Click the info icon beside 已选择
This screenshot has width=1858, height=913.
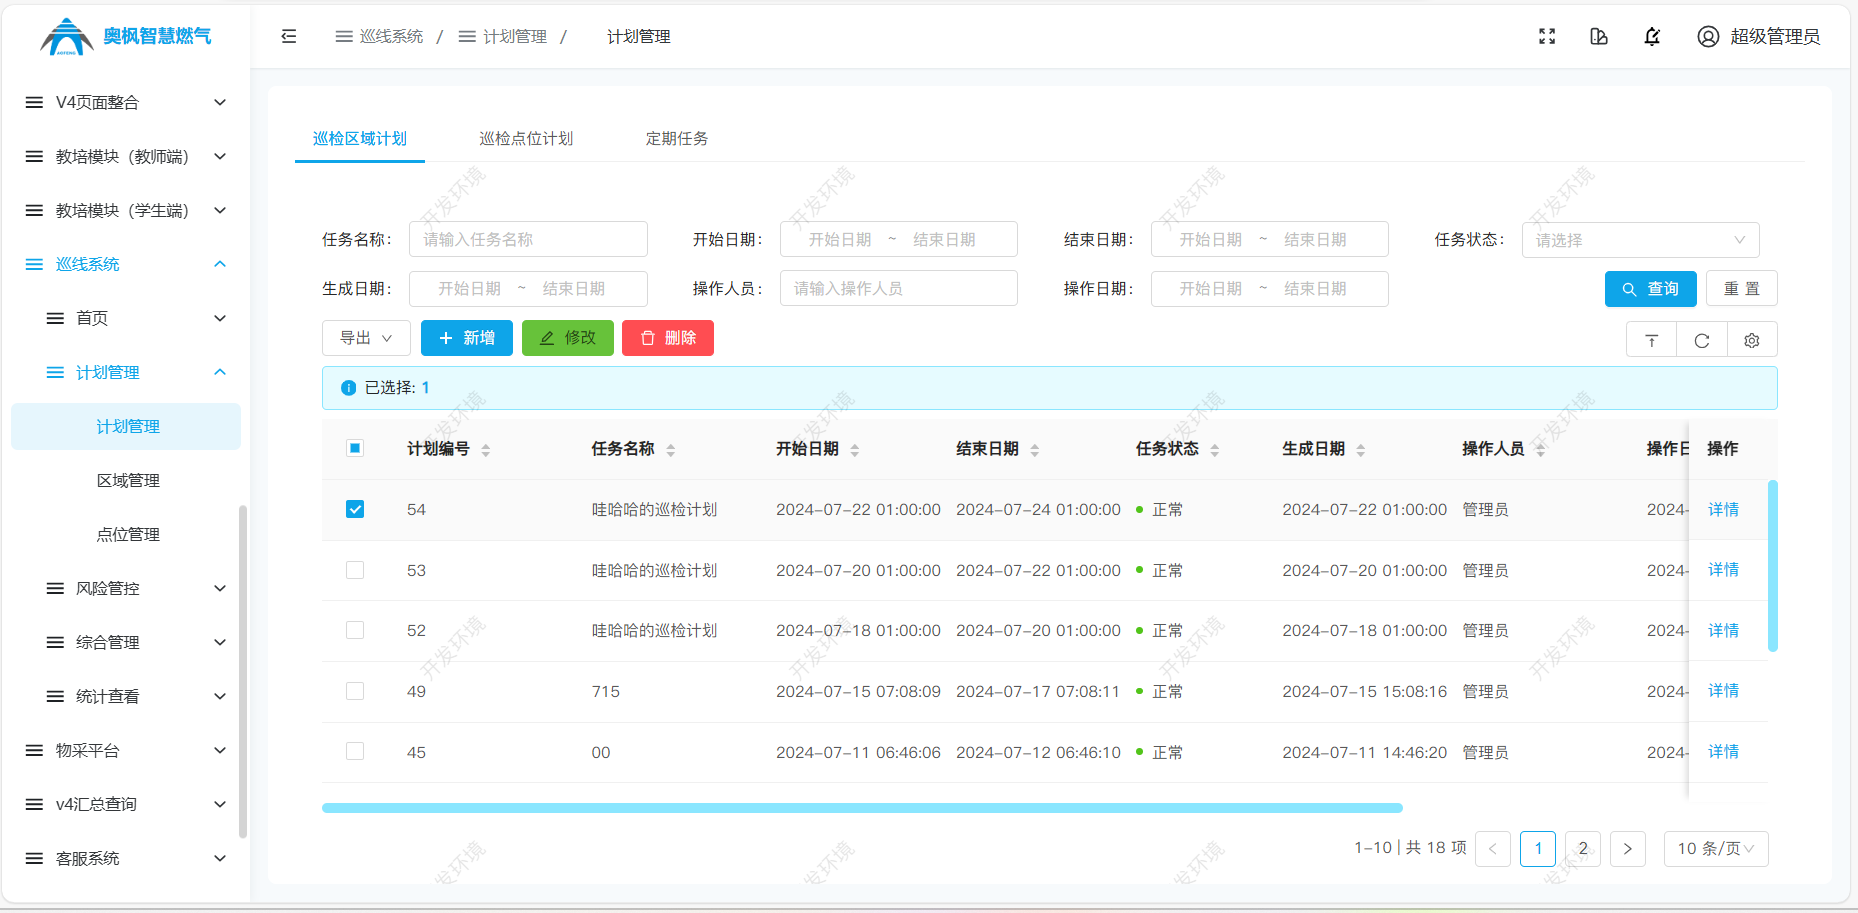[349, 388]
